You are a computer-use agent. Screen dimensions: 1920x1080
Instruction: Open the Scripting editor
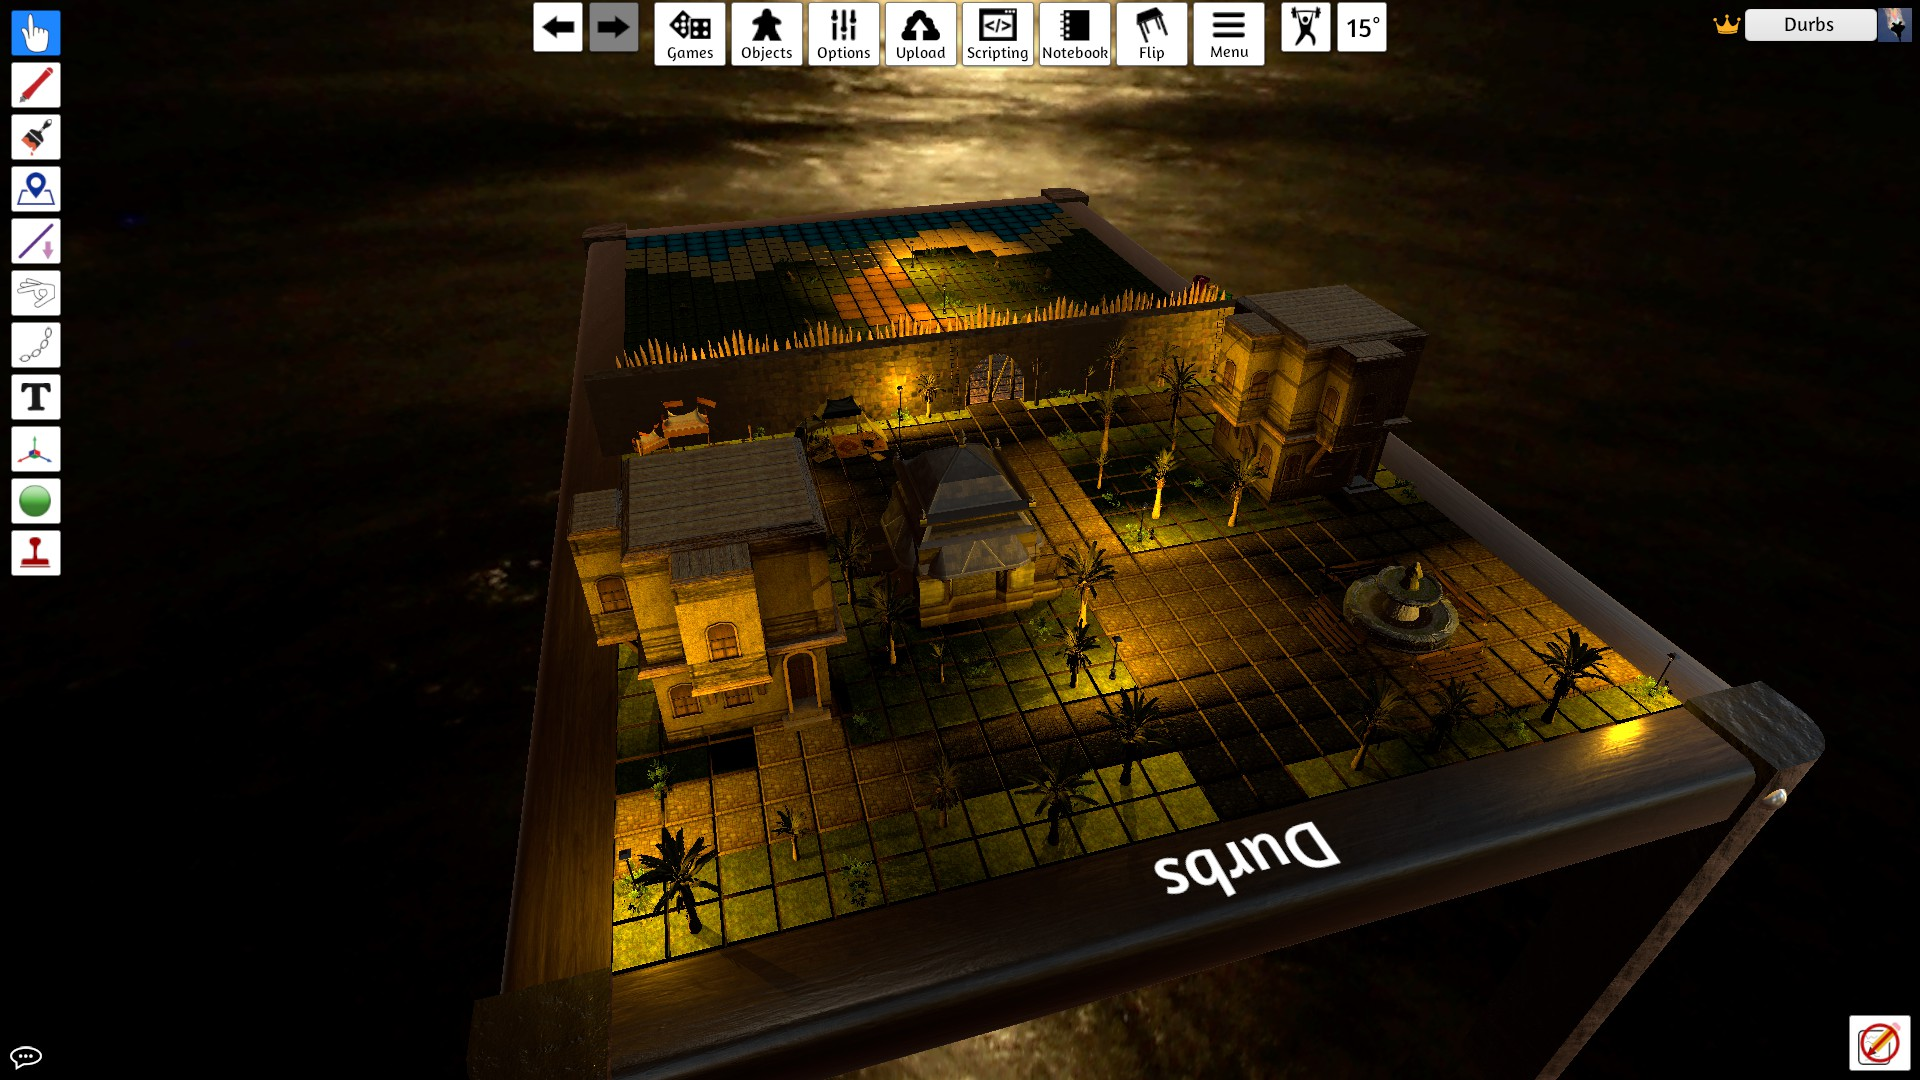pos(998,34)
